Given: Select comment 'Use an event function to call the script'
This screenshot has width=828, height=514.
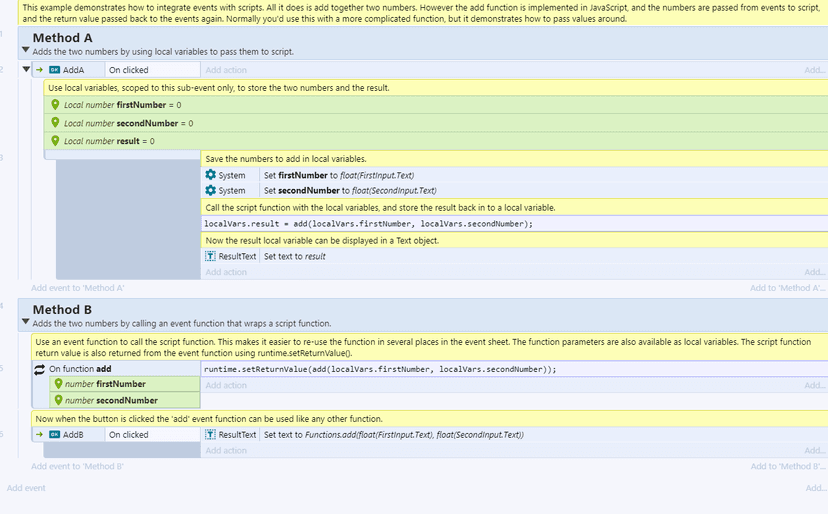Looking at the screenshot, I should pyautogui.click(x=429, y=347).
